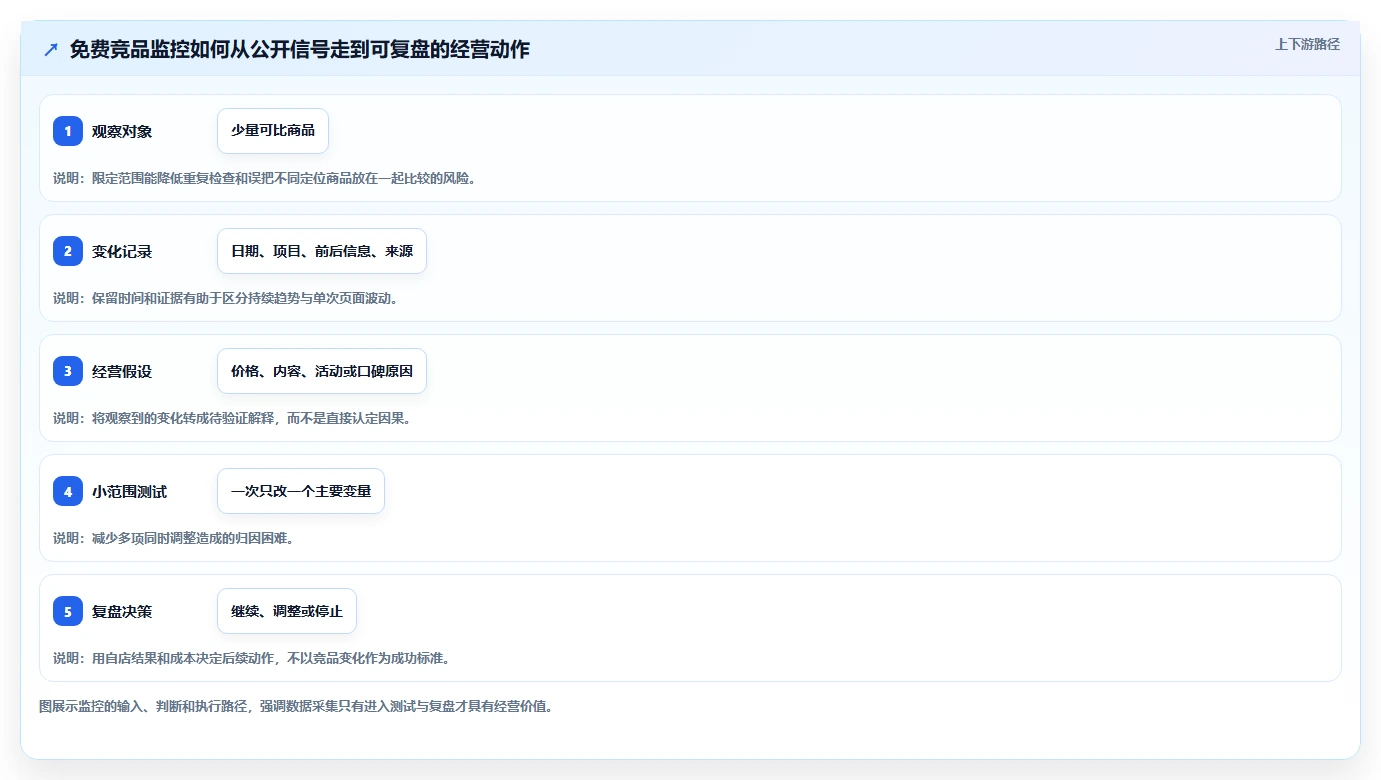The width and height of the screenshot is (1381, 780).
Task: Click the step 2 number badge
Action: pyautogui.click(x=68, y=251)
